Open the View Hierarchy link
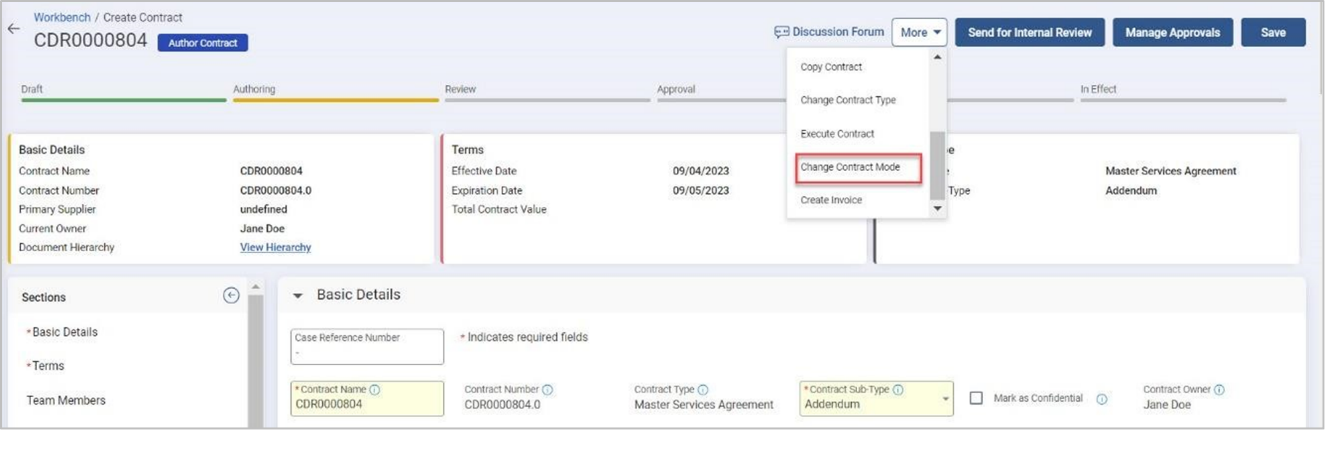This screenshot has height=450, width=1339. [x=275, y=247]
